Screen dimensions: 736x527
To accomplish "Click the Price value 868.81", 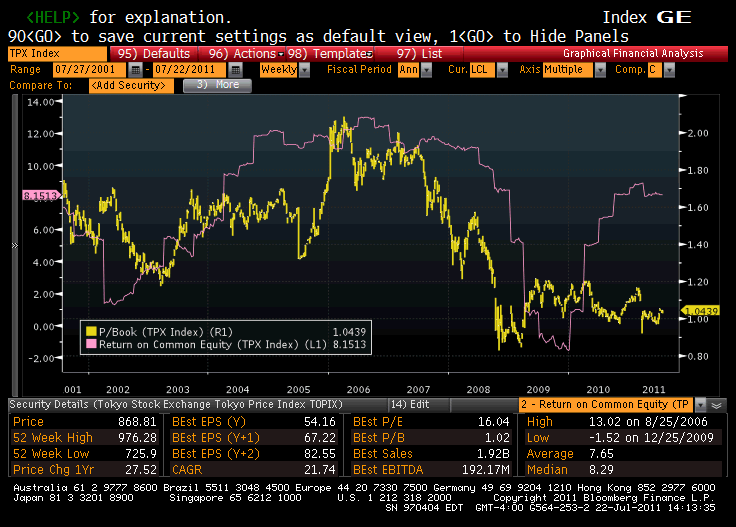I will [x=137, y=422].
